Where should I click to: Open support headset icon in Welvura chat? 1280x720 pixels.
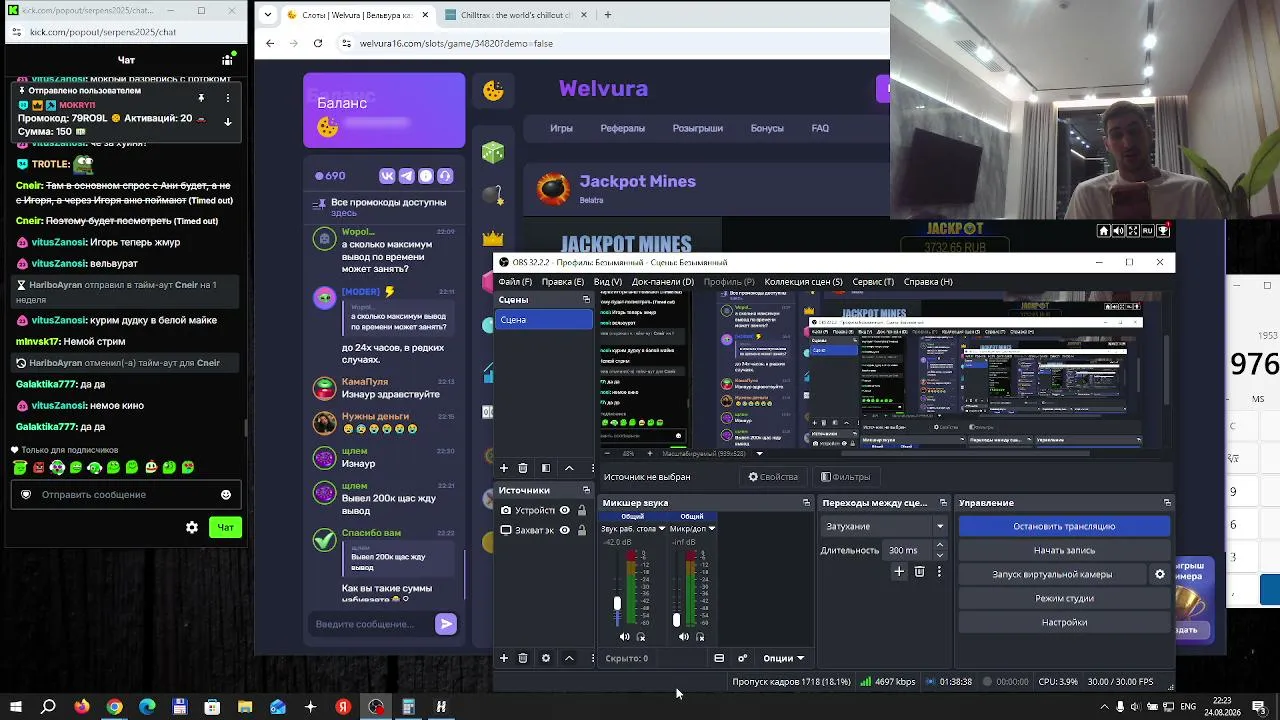445,176
